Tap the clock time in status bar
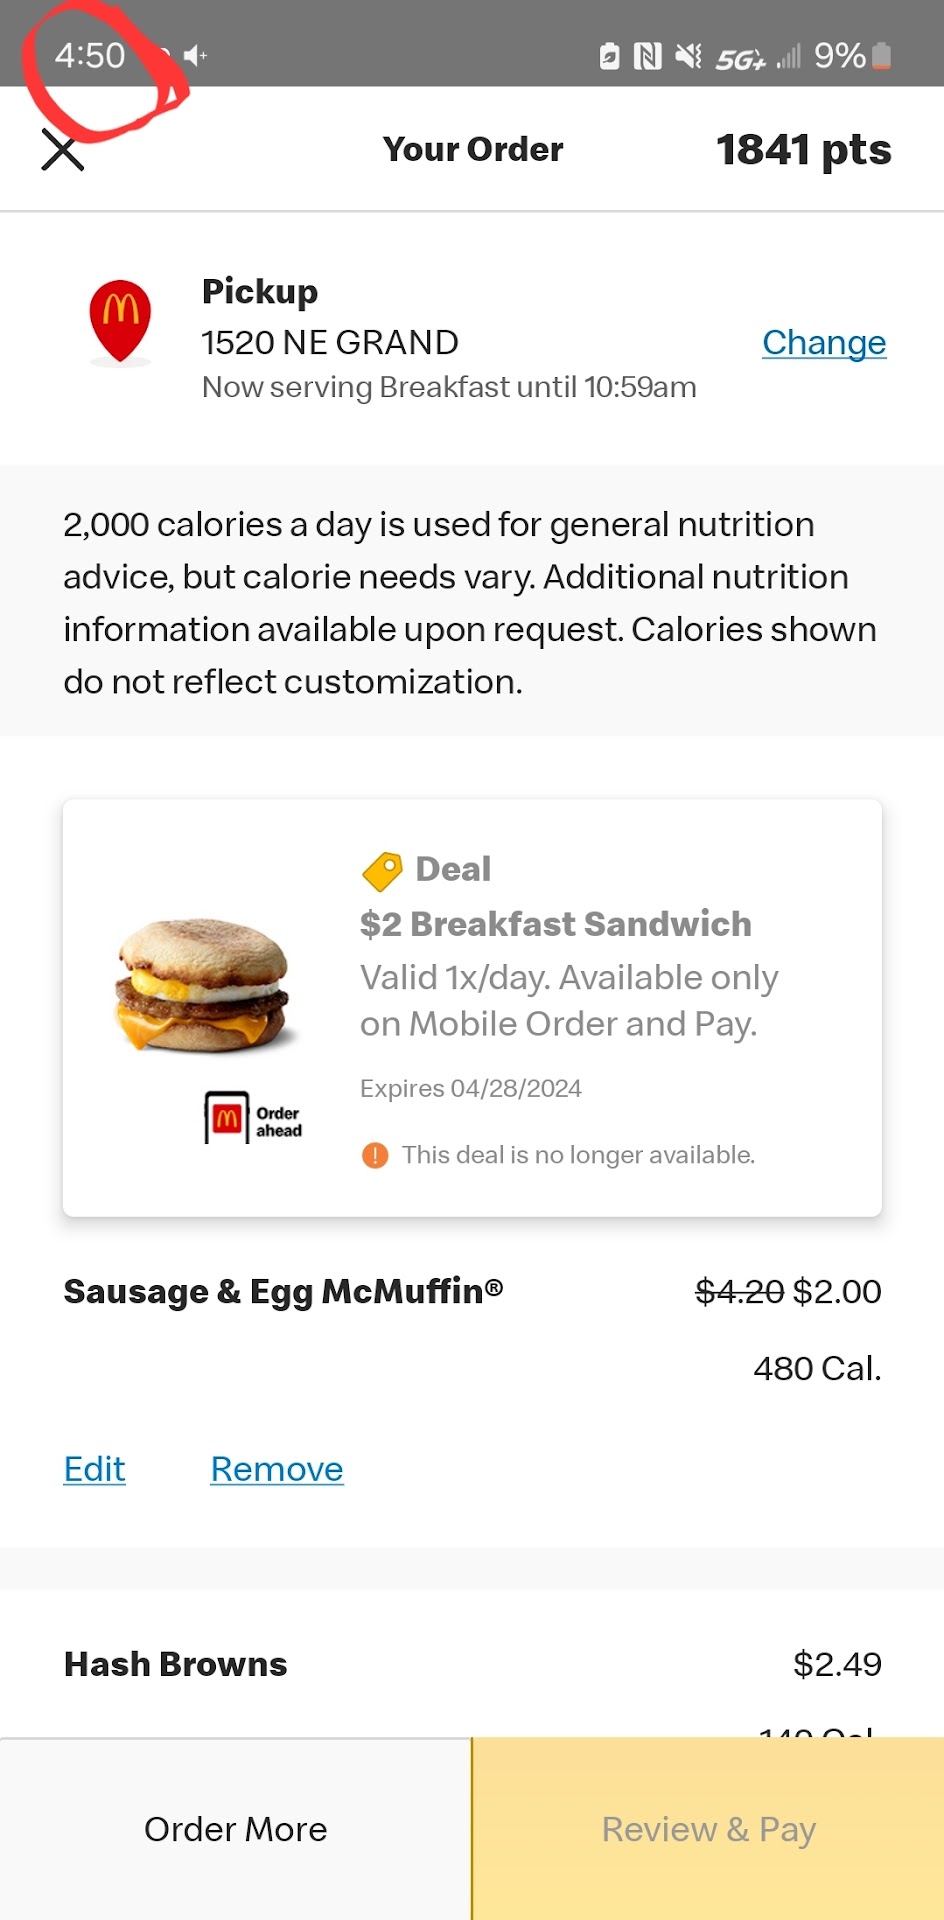 (x=90, y=55)
